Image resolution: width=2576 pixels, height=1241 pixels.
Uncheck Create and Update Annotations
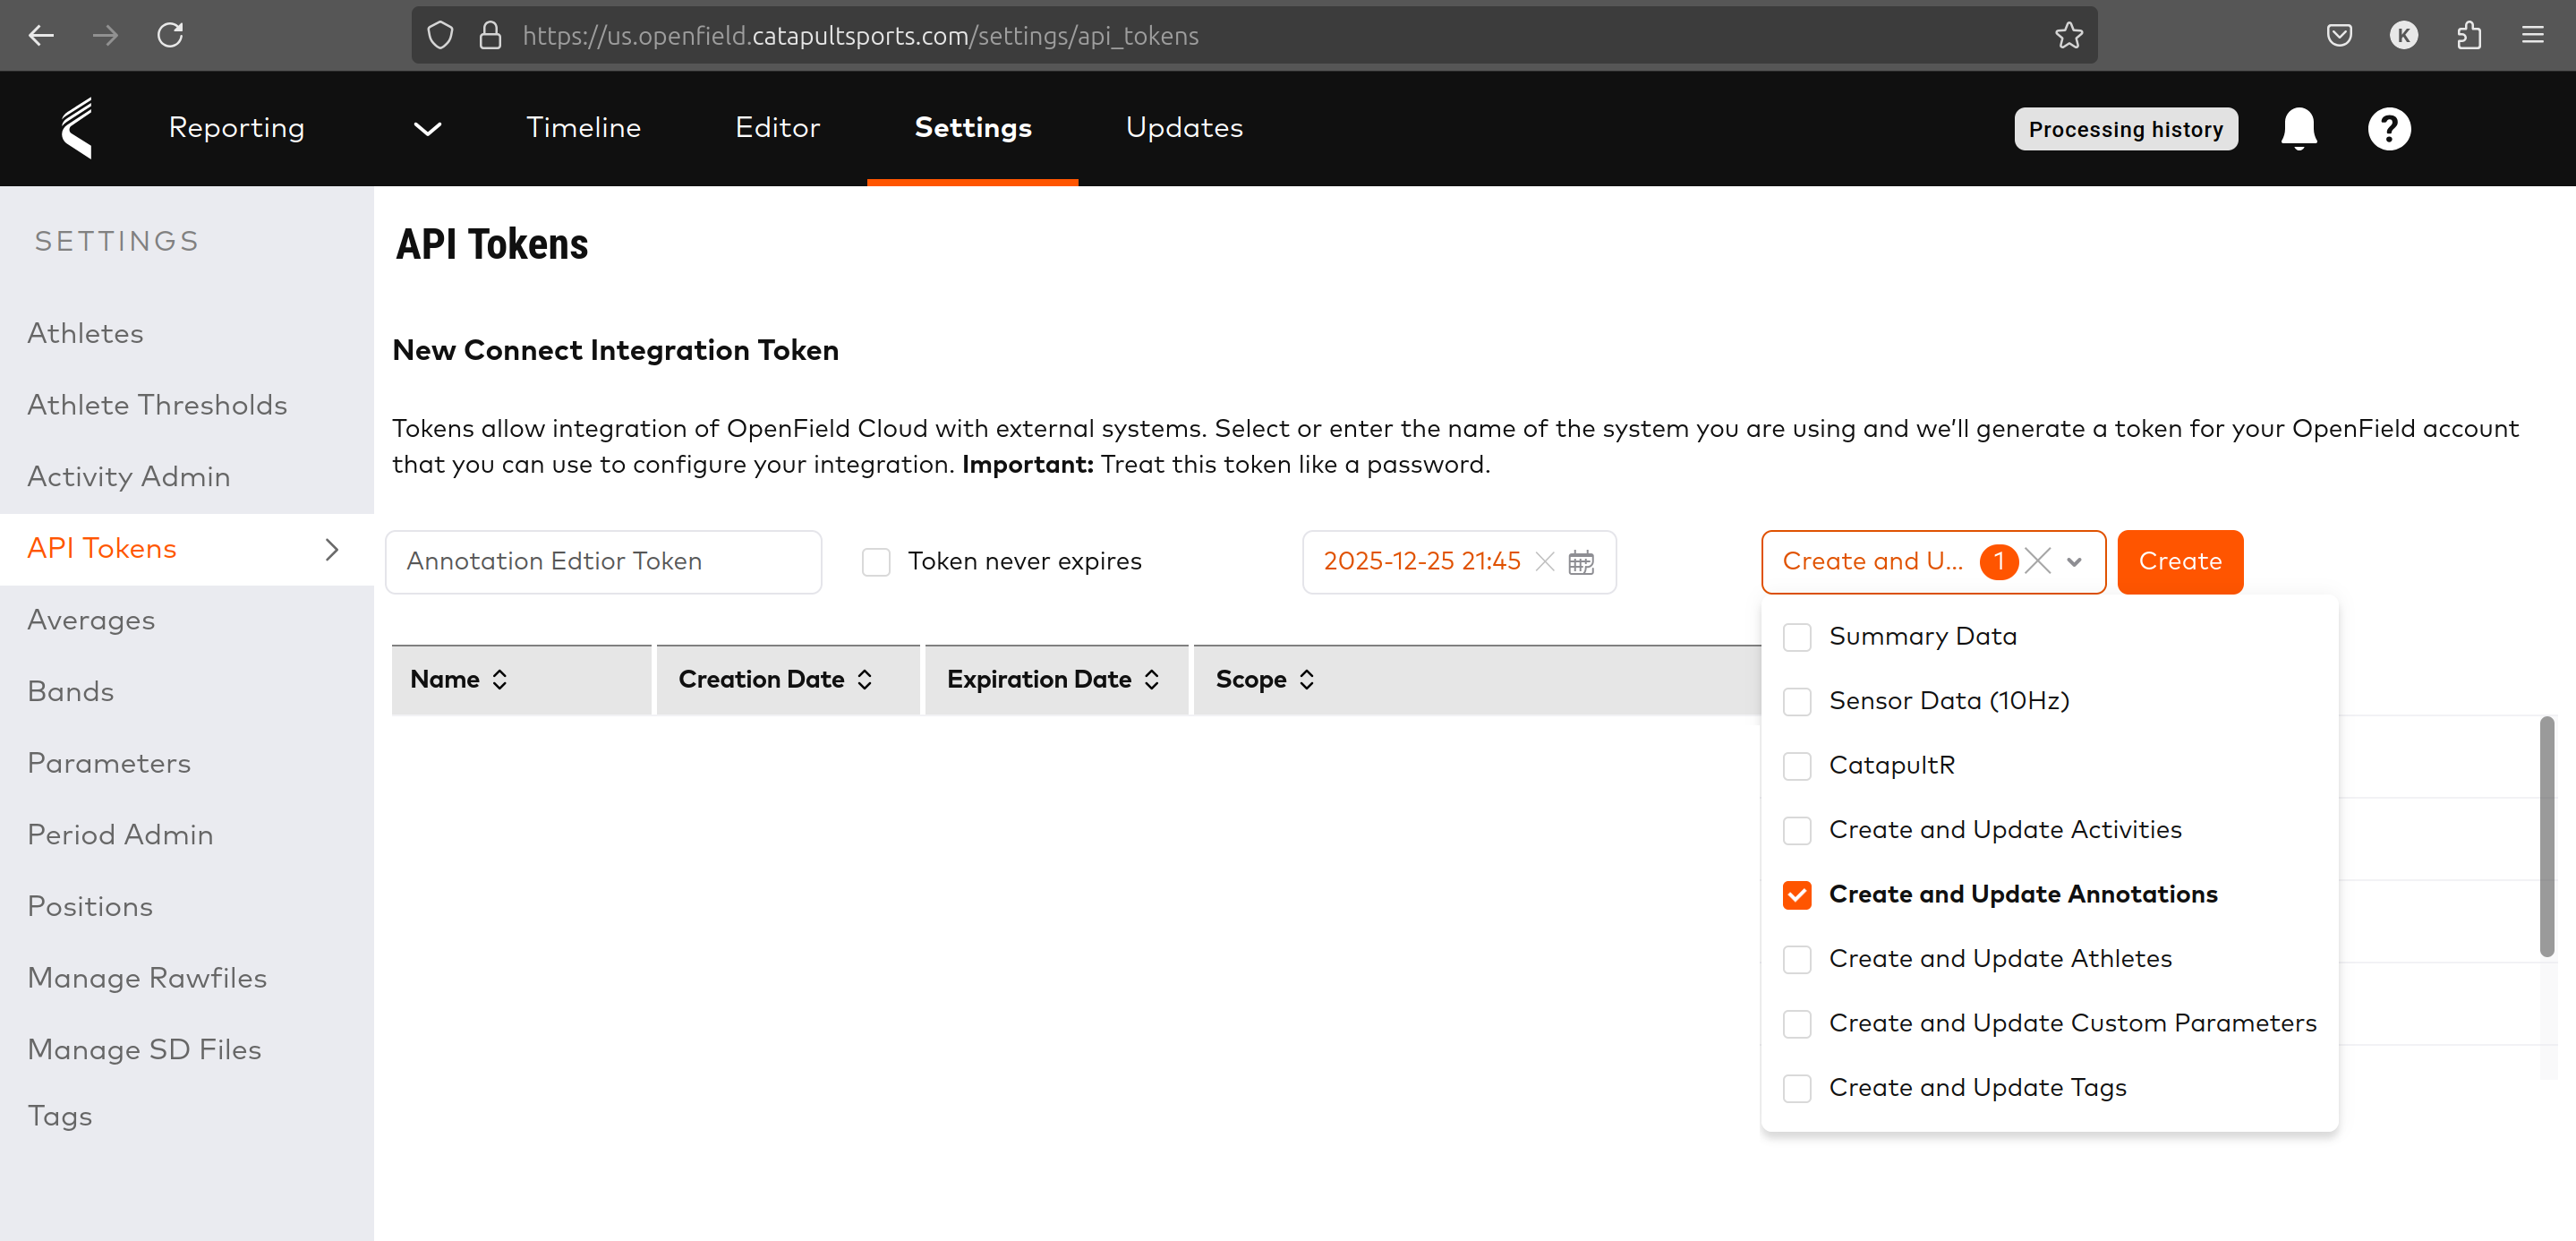pos(1797,895)
